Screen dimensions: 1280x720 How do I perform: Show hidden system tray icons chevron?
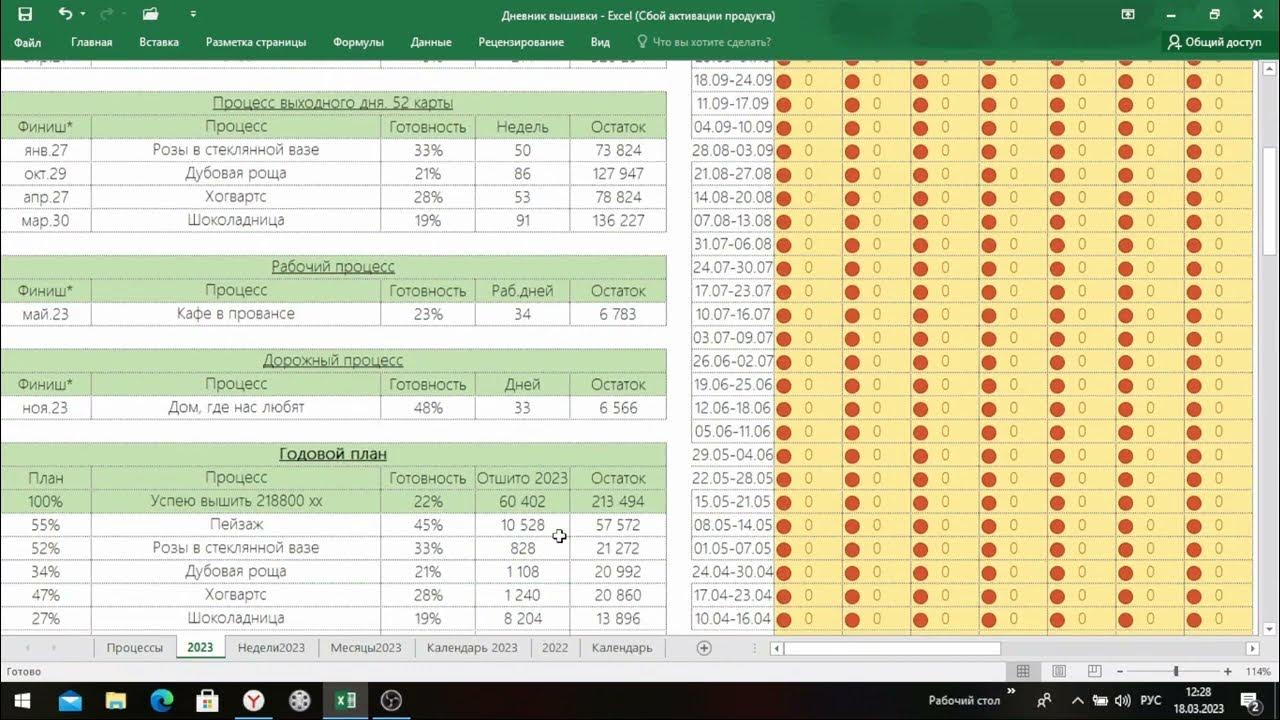[x=1078, y=700]
